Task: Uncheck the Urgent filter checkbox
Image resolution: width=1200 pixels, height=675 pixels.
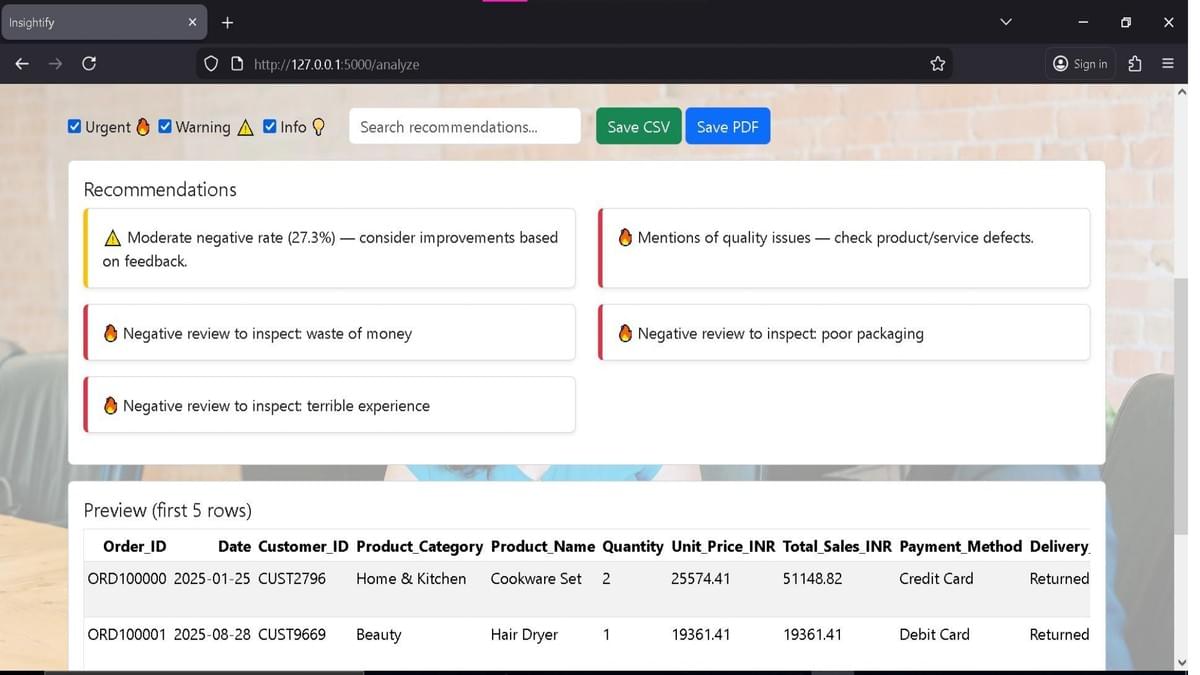Action: pos(75,127)
